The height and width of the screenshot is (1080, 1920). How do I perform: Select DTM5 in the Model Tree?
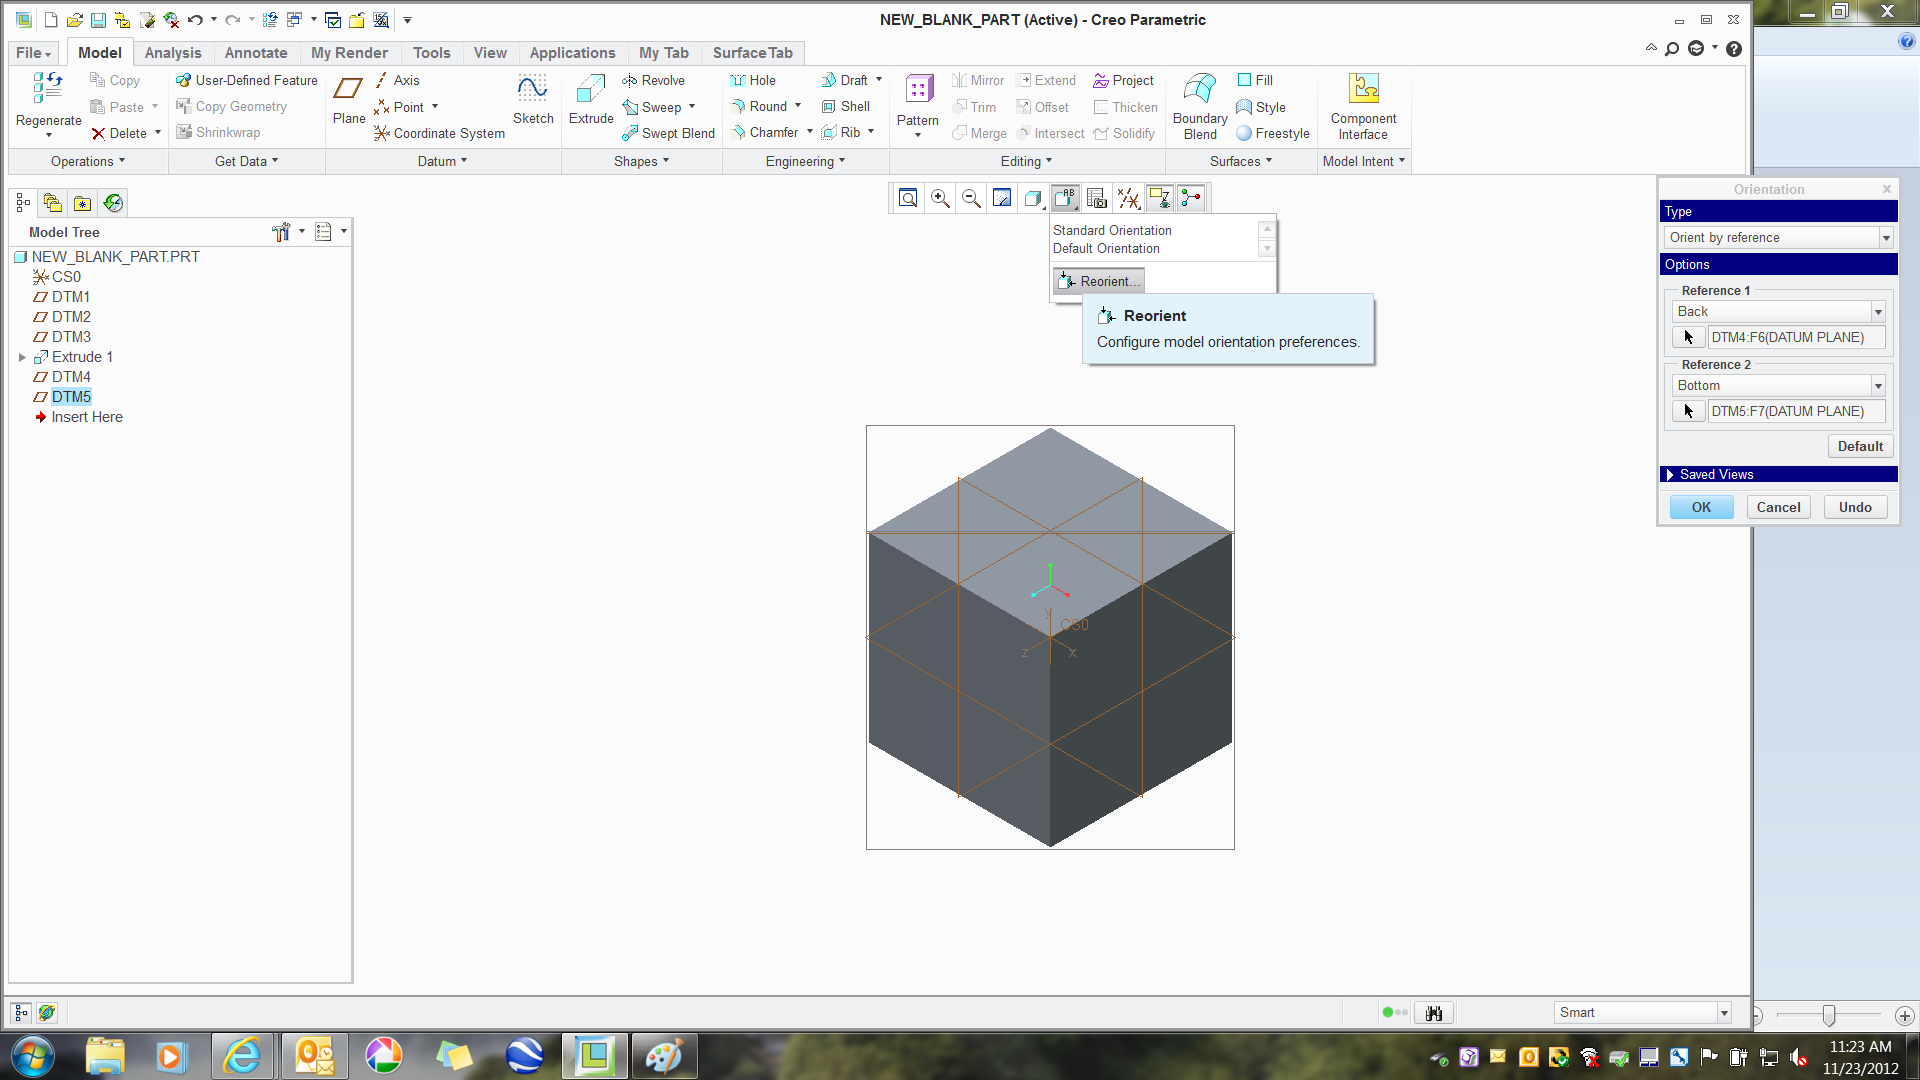[71, 396]
